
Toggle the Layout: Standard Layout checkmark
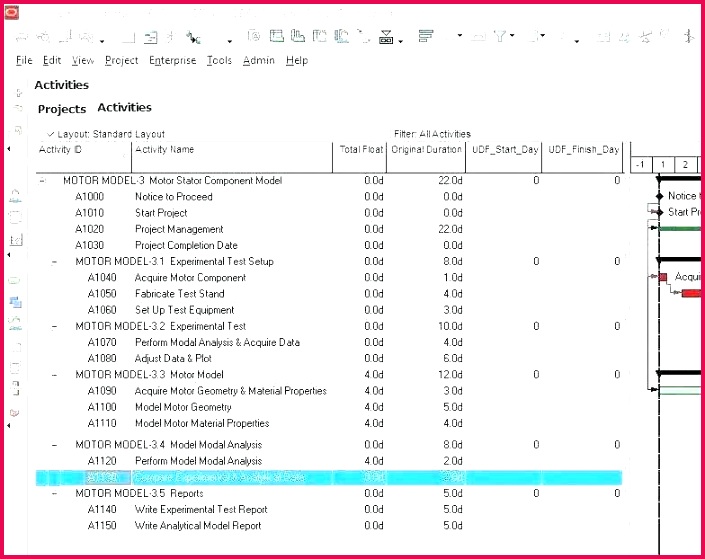click(50, 134)
